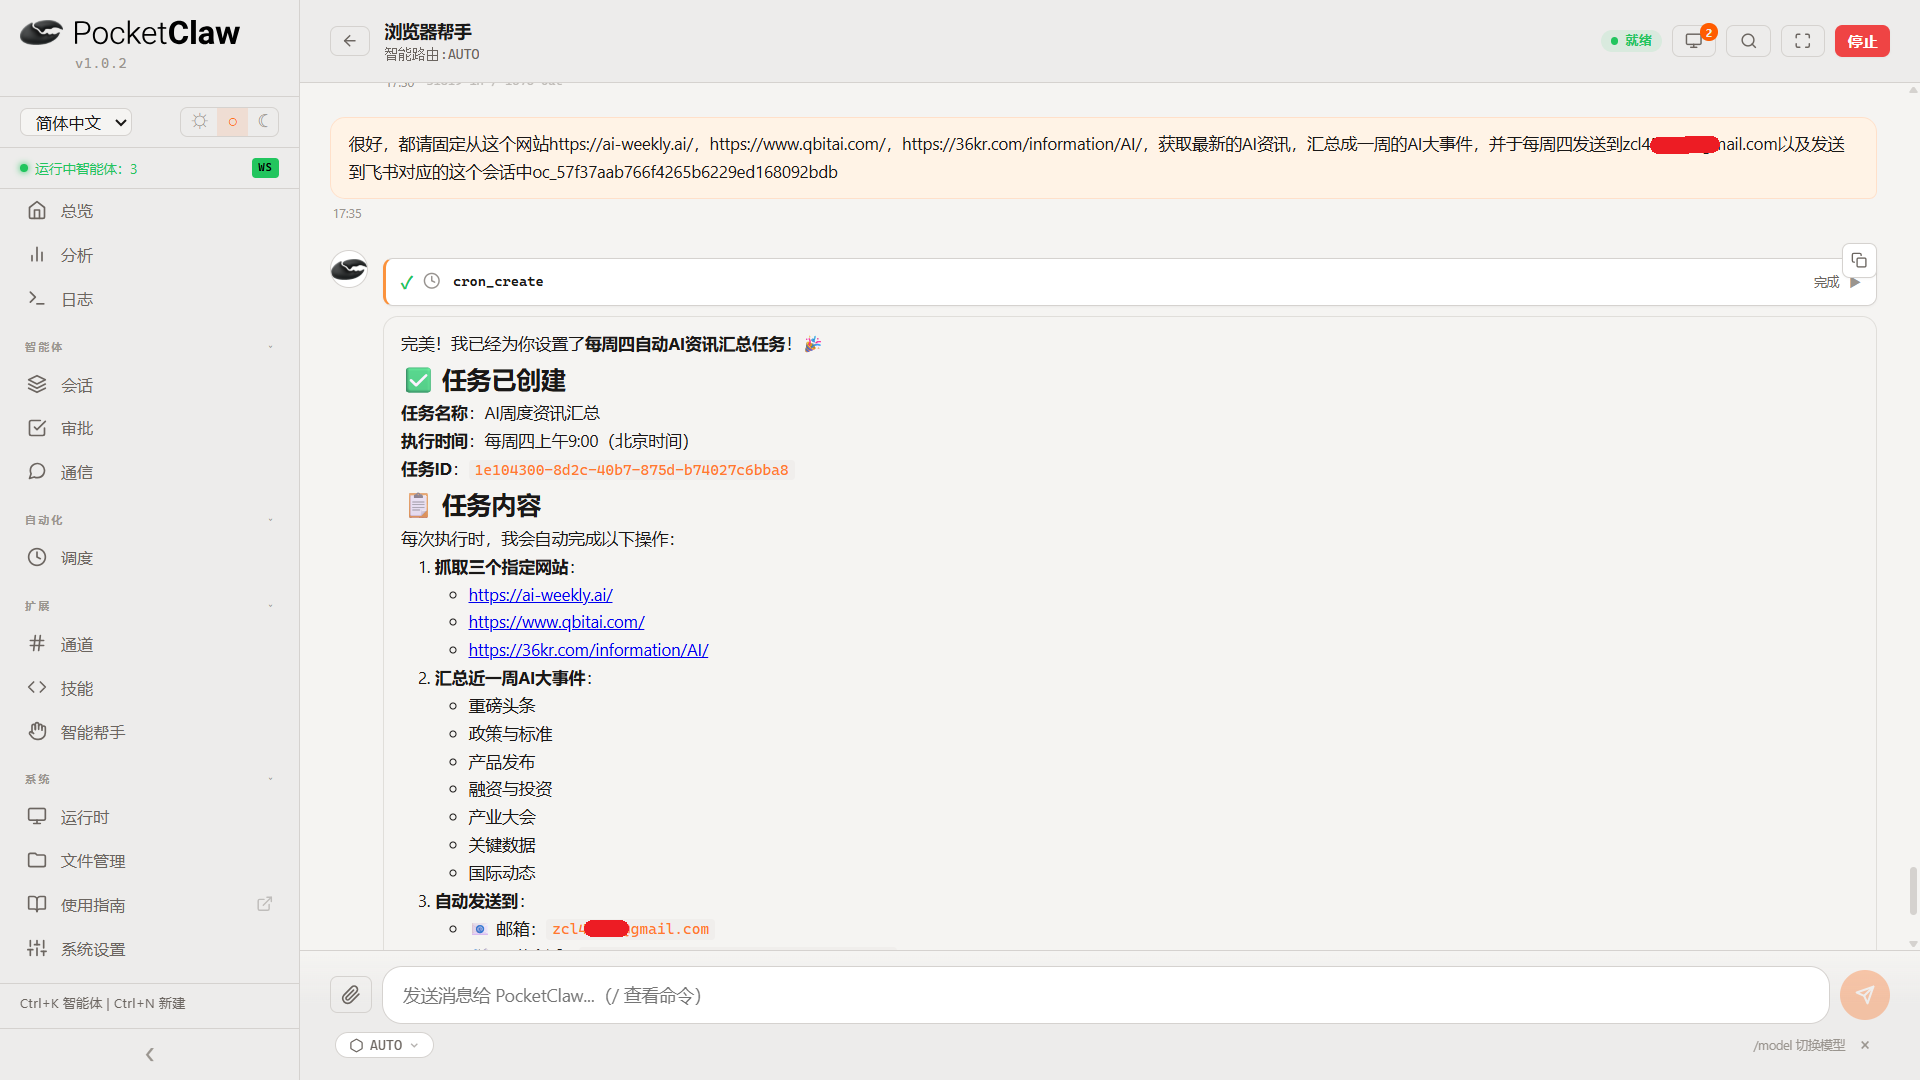1920x1080 pixels.
Task: Select the auto theme circle toggle
Action: tap(233, 122)
